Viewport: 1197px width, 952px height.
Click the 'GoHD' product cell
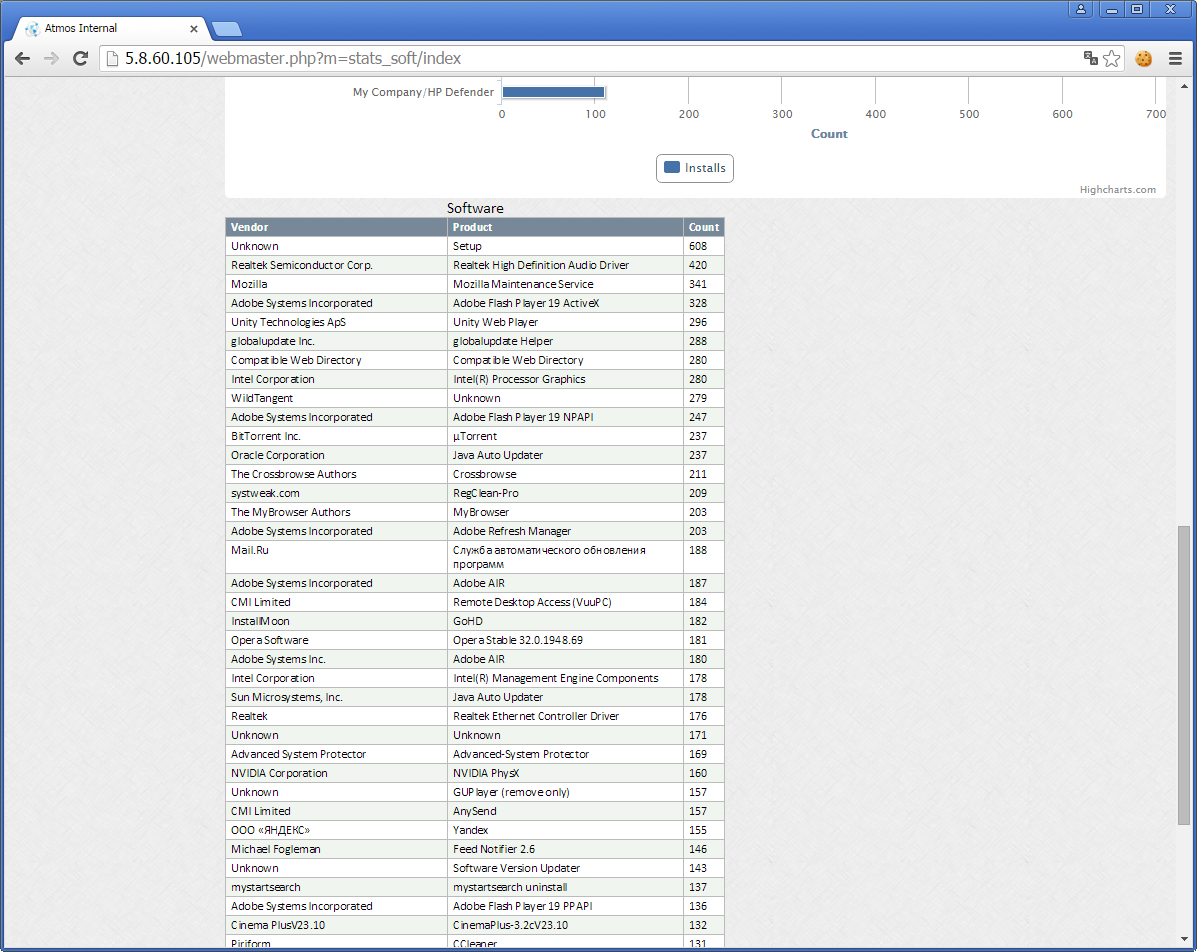point(565,621)
